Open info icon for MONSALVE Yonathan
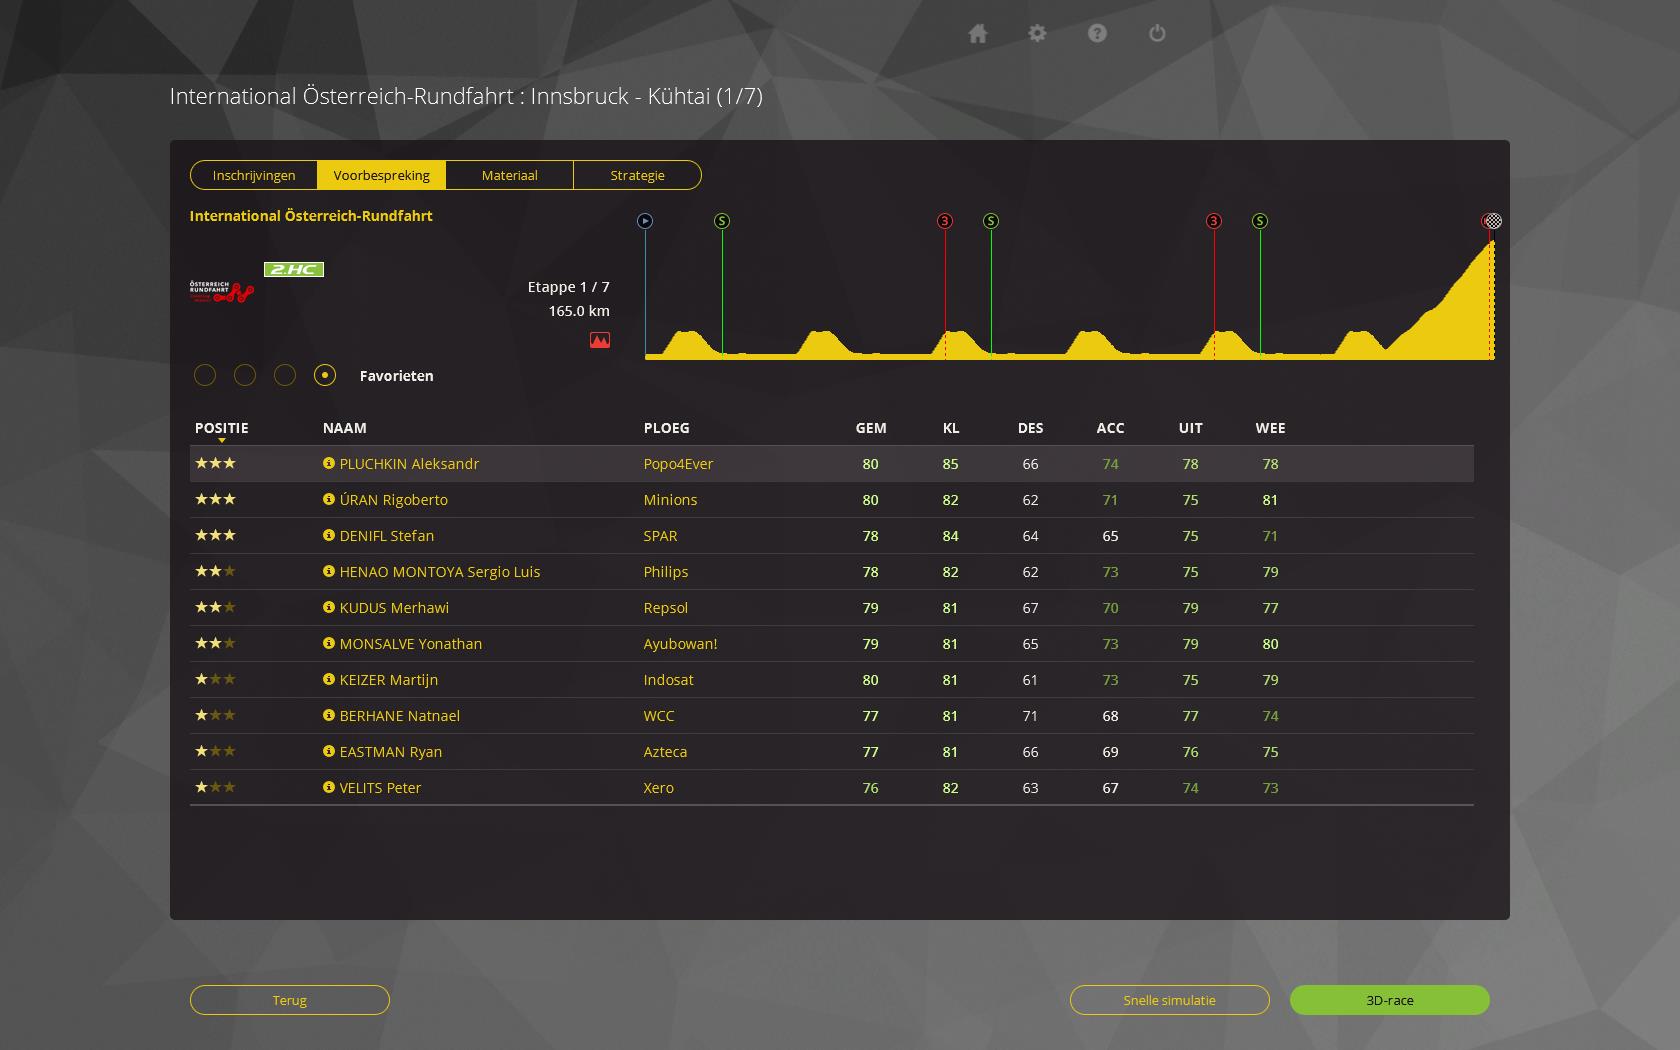The width and height of the screenshot is (1680, 1050). tap(328, 643)
